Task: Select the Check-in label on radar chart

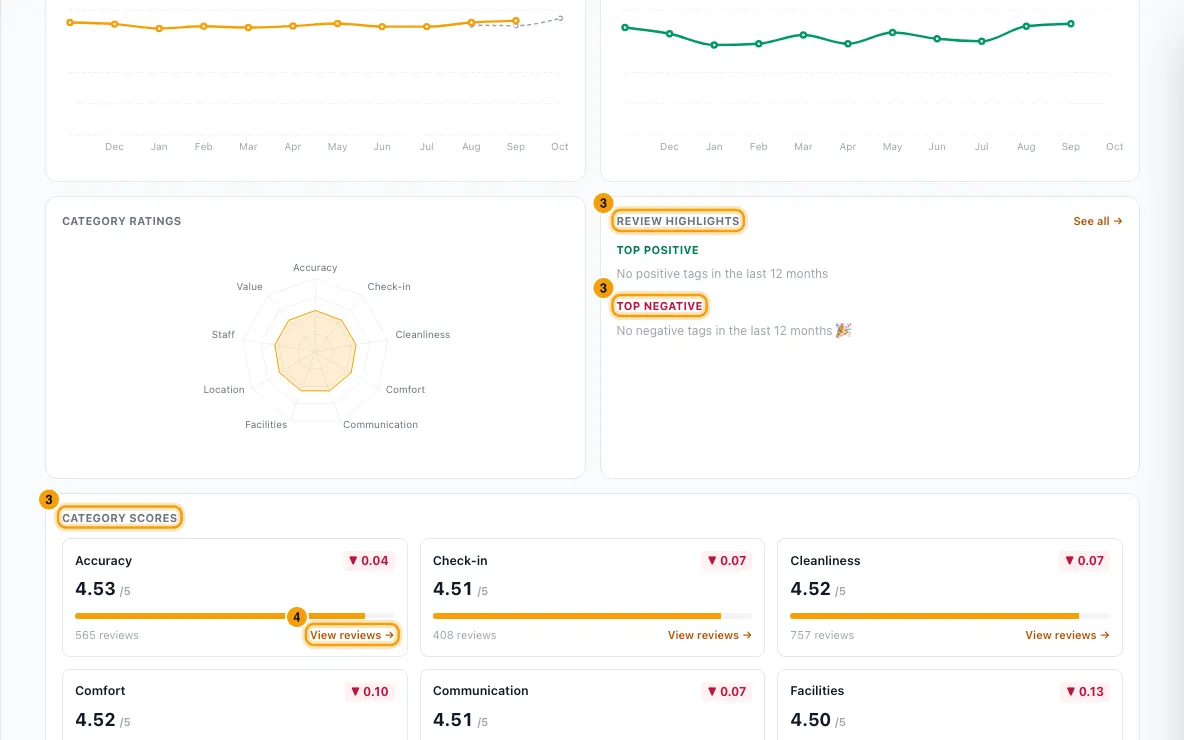Action: coord(389,286)
